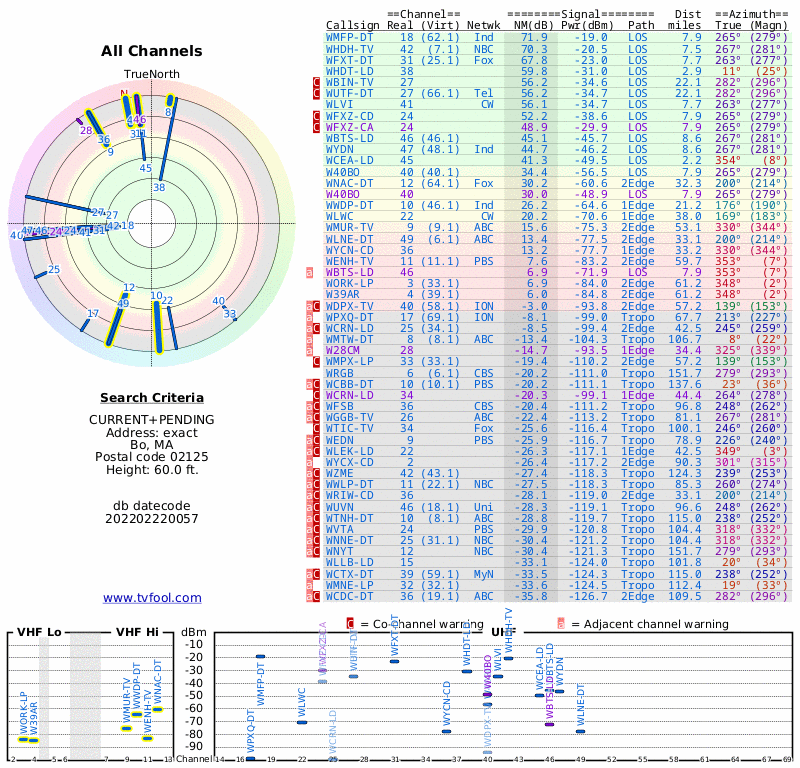Click the co-channel warning icon beside WBIN-TV
The height and width of the screenshot is (768, 800).
[316, 83]
